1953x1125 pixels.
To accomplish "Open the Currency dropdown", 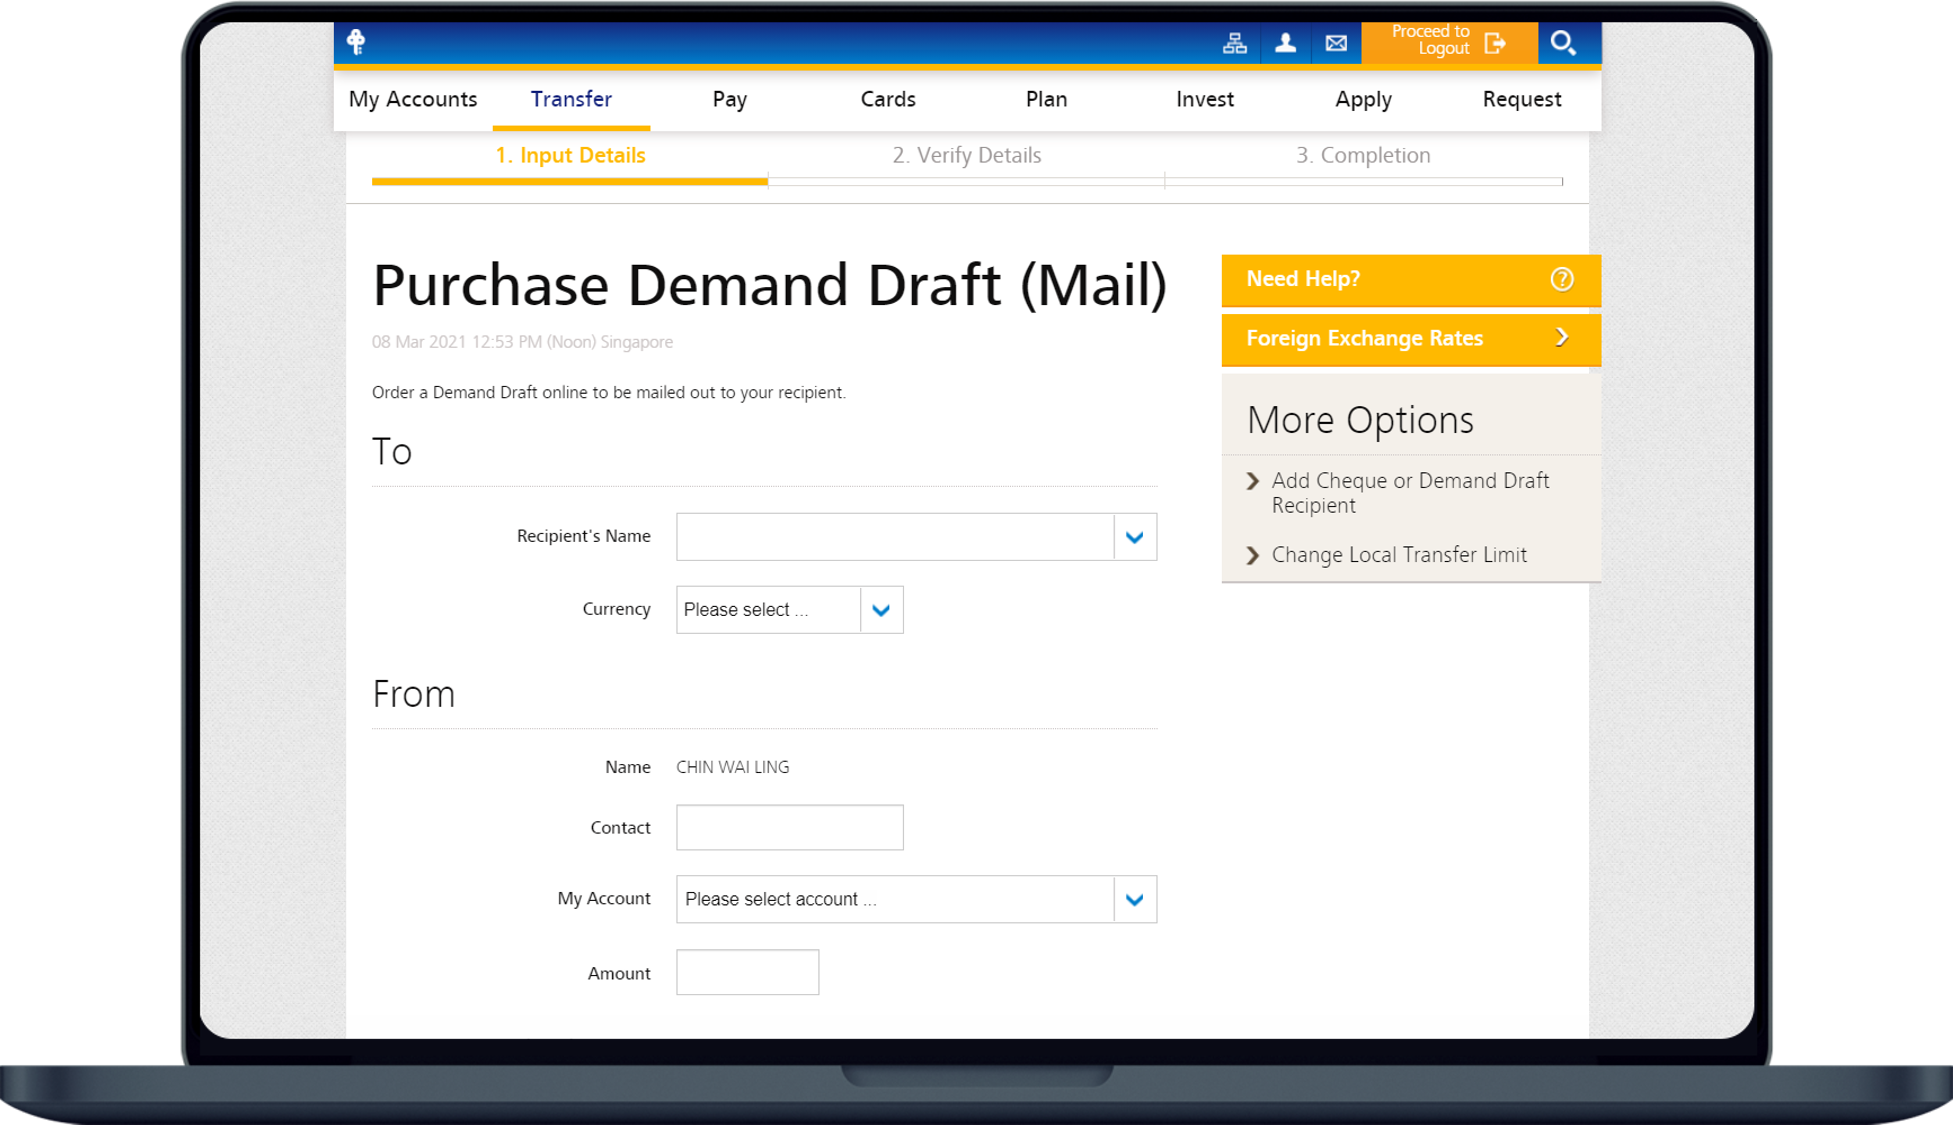I will coord(880,610).
